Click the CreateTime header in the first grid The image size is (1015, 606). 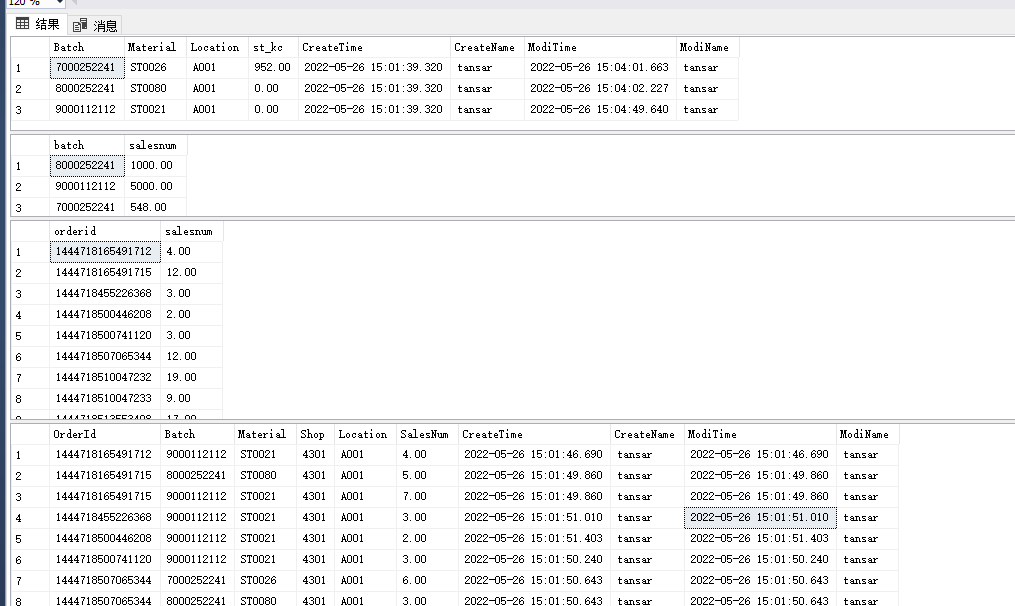click(374, 47)
